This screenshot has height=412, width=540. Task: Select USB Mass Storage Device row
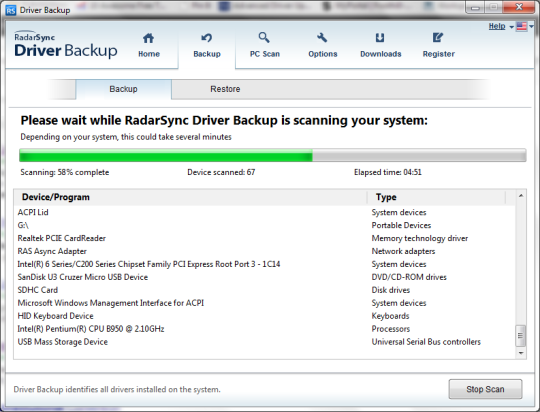pos(264,342)
